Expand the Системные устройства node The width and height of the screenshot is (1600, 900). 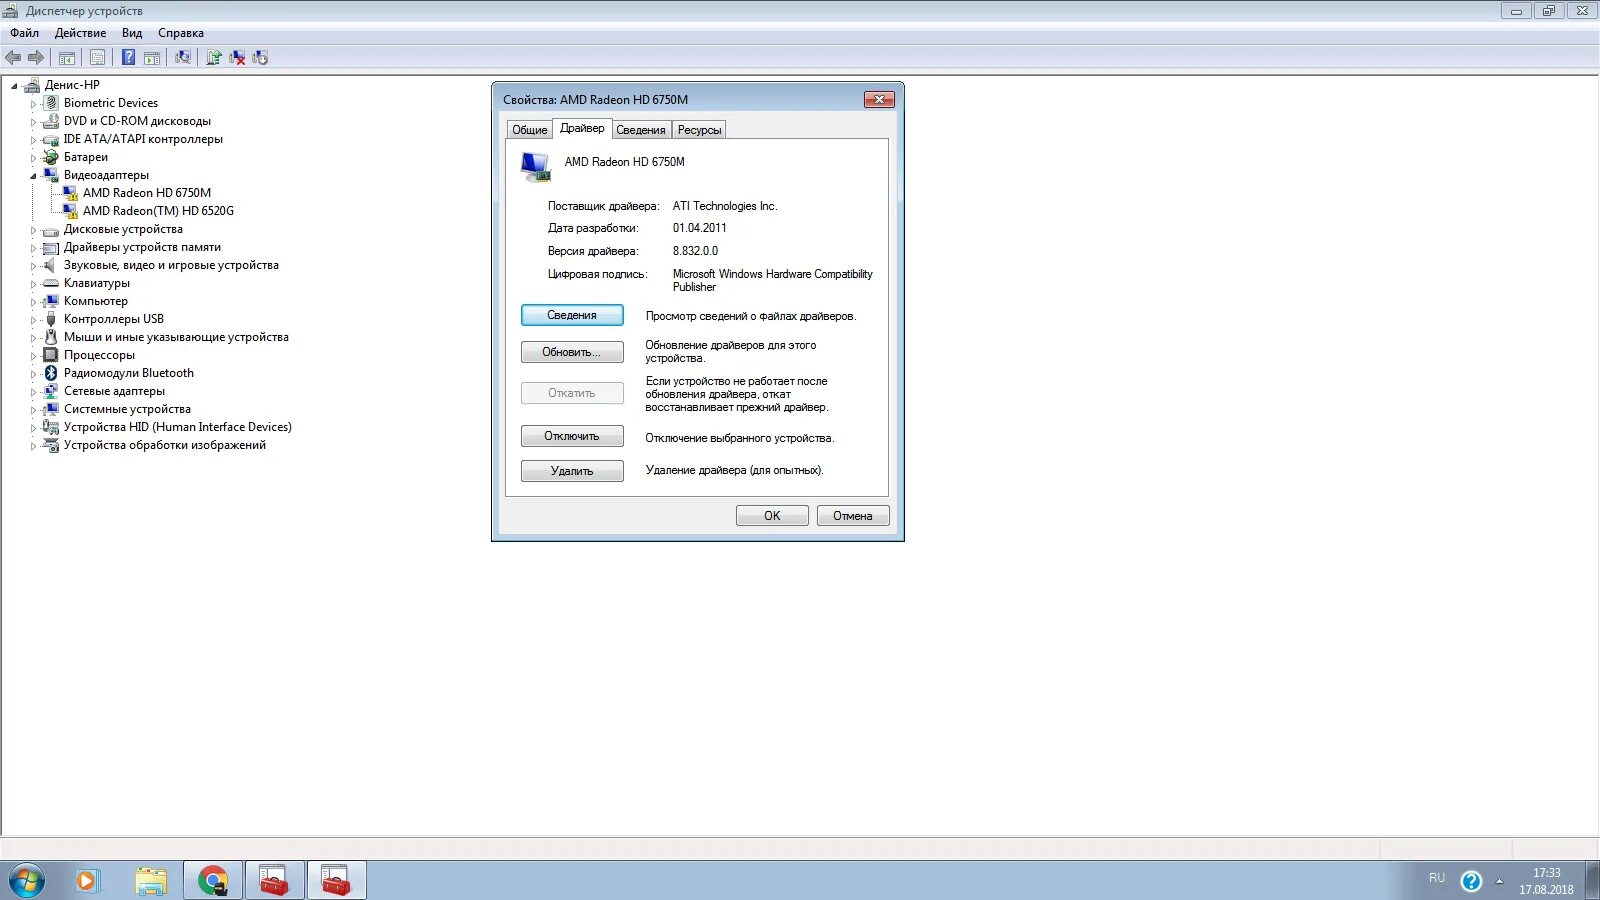coord(33,410)
